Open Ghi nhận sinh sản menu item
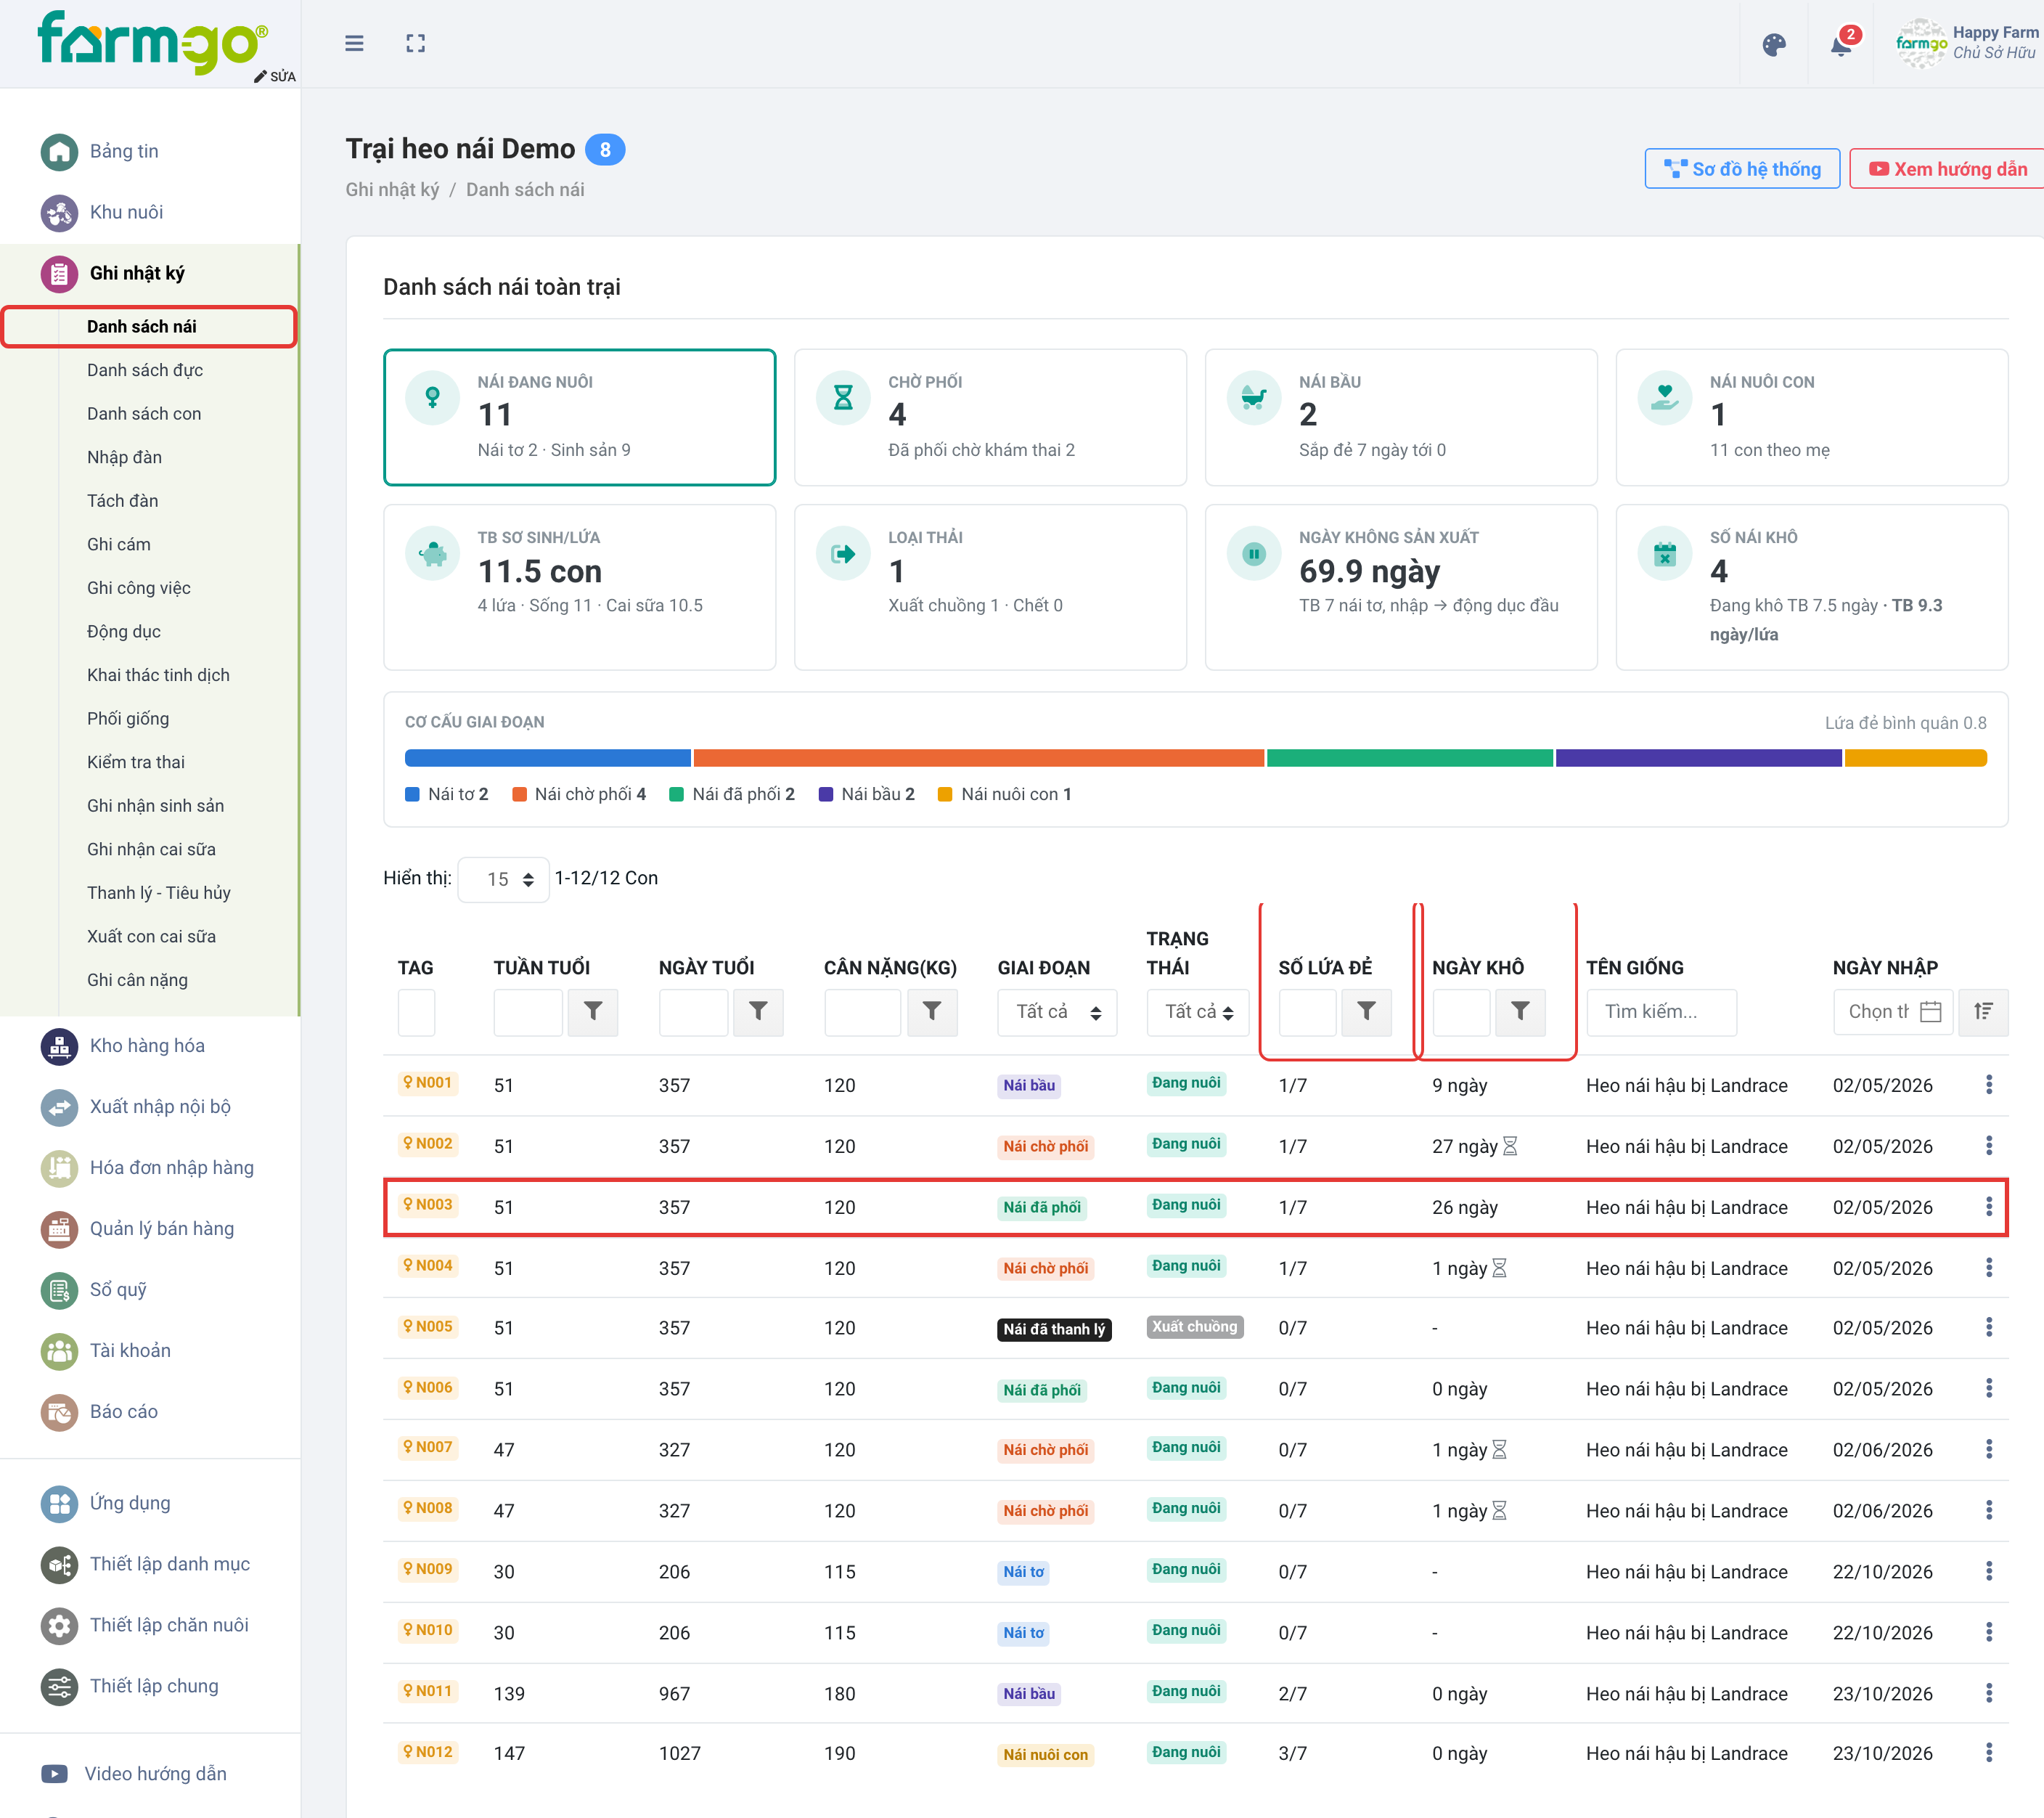The height and width of the screenshot is (1818, 2044). pos(155,806)
